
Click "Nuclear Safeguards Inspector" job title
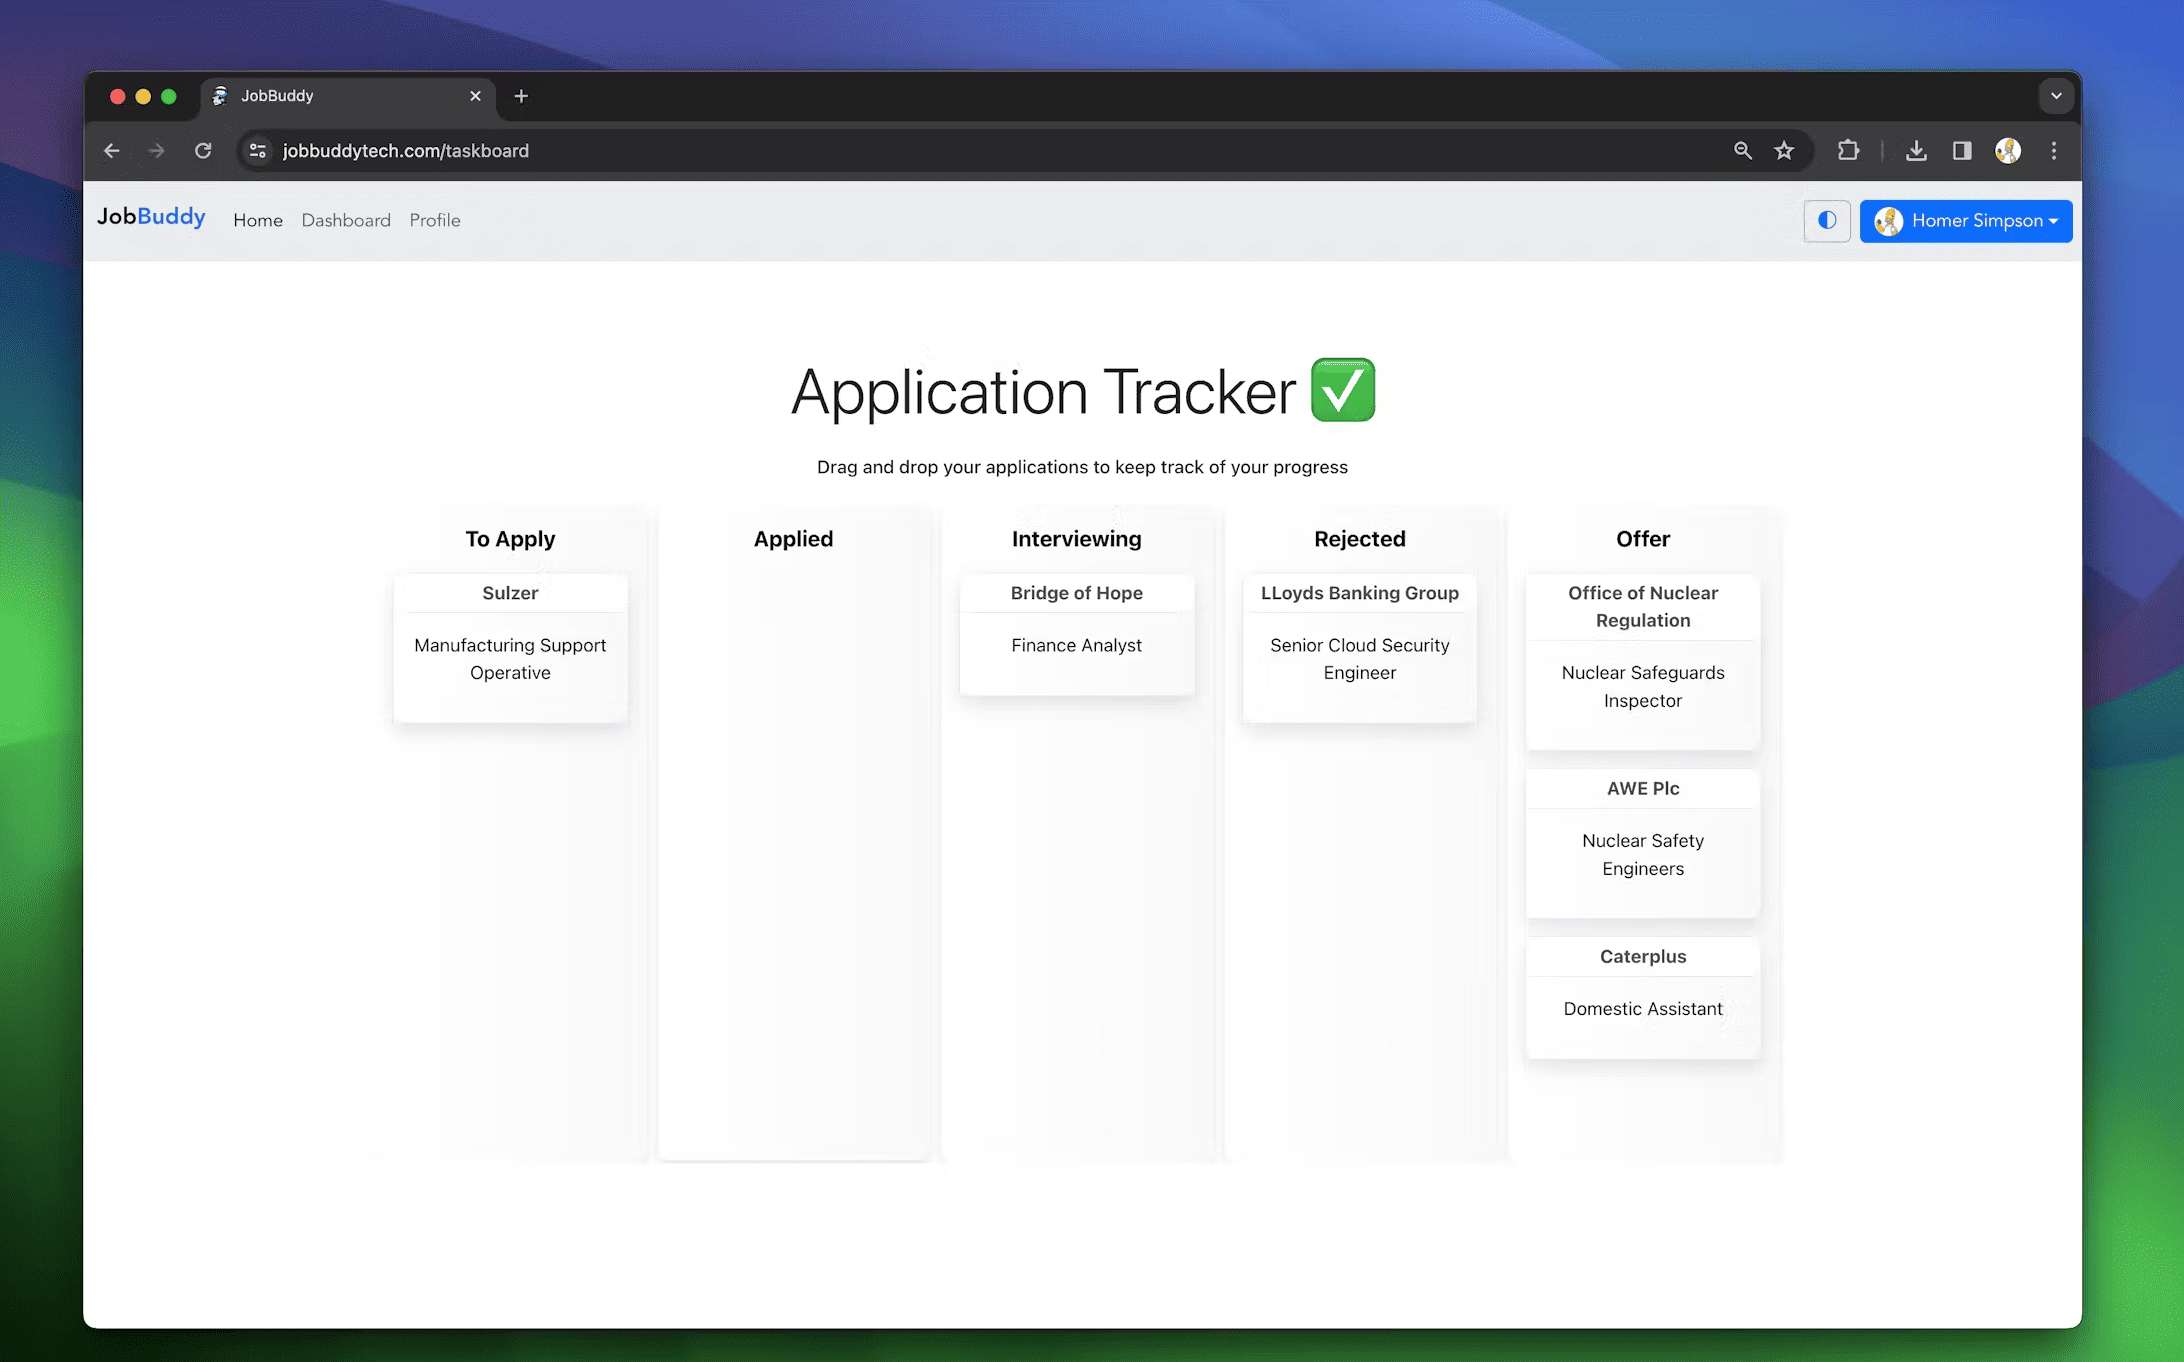1643,687
